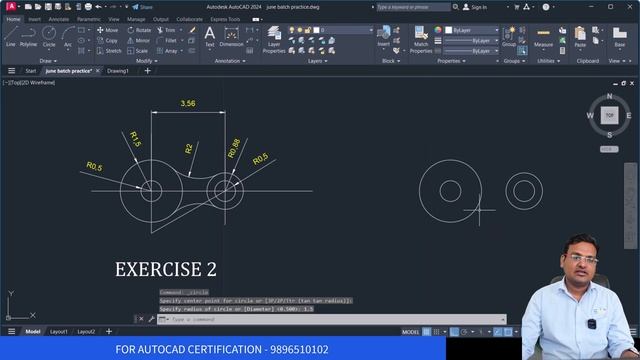
Task: Toggle polar tracking in status bar
Action: tap(464, 332)
